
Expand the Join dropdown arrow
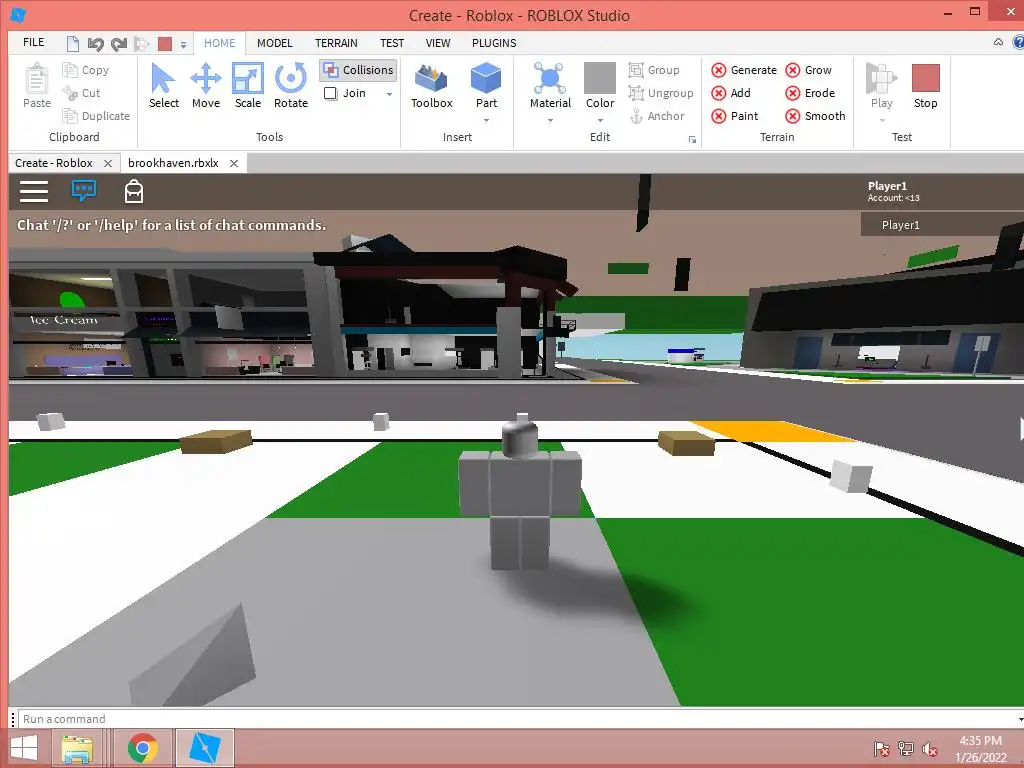click(389, 94)
